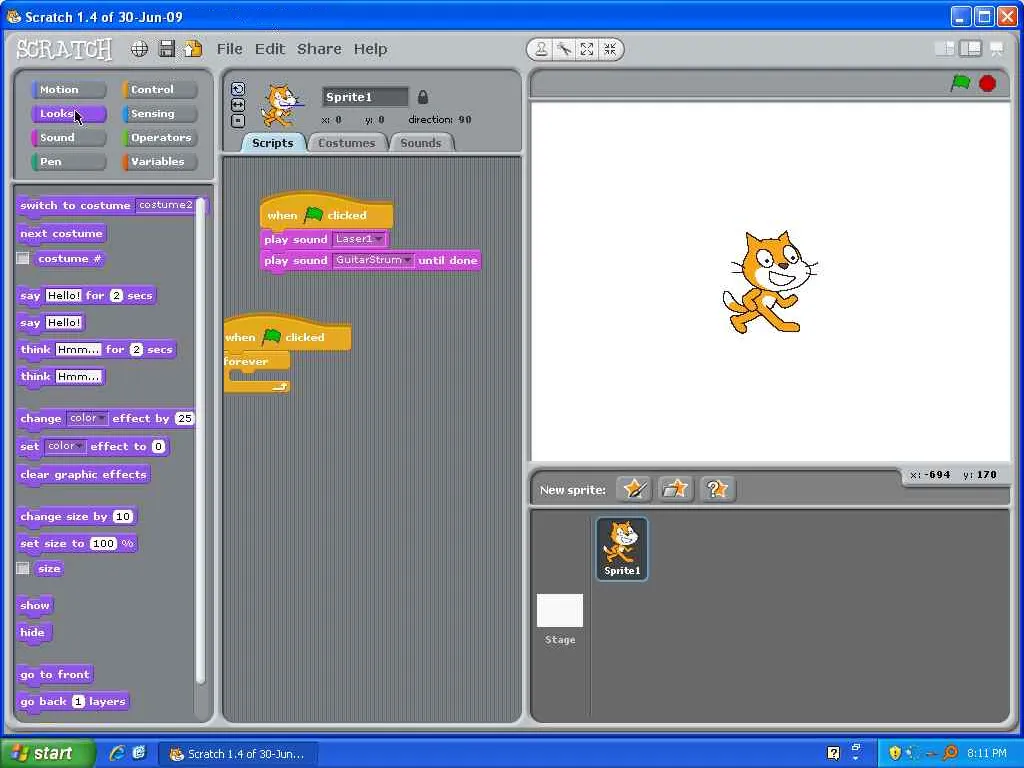Save project with the floppy disk icon
Image resolution: width=1024 pixels, height=768 pixels.
(167, 49)
